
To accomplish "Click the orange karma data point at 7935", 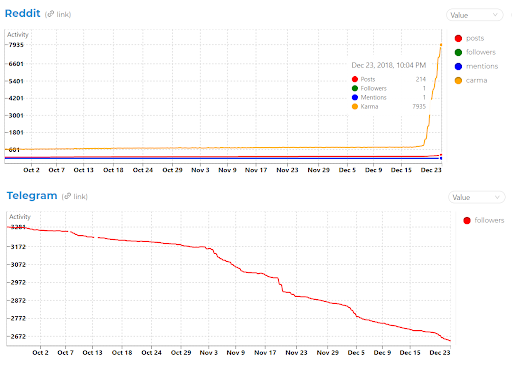I will (x=441, y=45).
